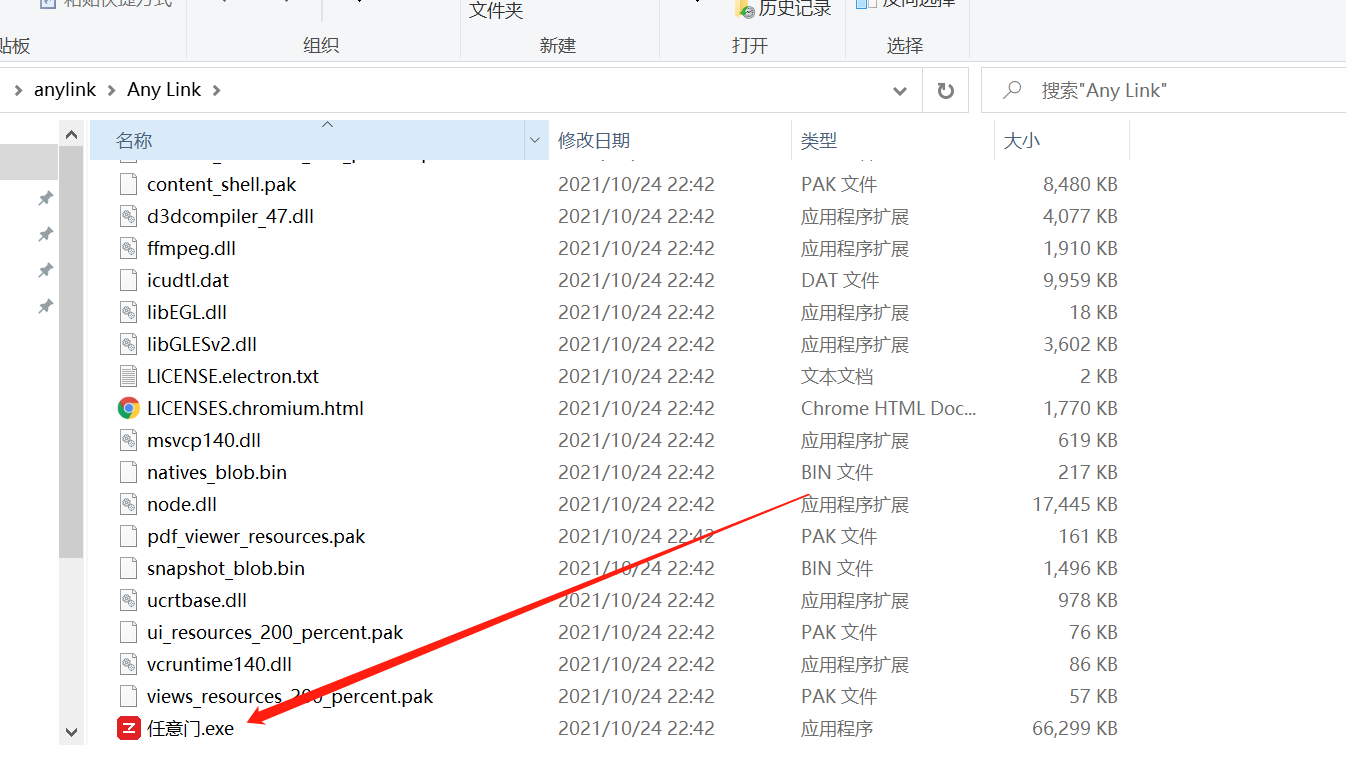1346x774 pixels.
Task: Select the msvcp140.dll icon
Action: click(128, 440)
